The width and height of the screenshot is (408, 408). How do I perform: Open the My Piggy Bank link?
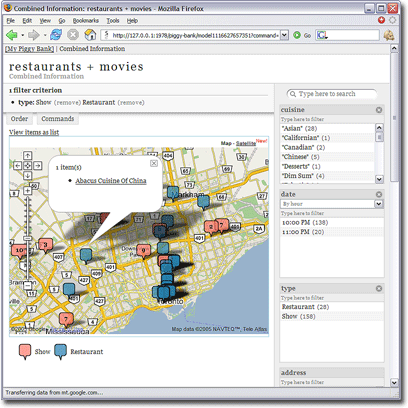(x=29, y=49)
